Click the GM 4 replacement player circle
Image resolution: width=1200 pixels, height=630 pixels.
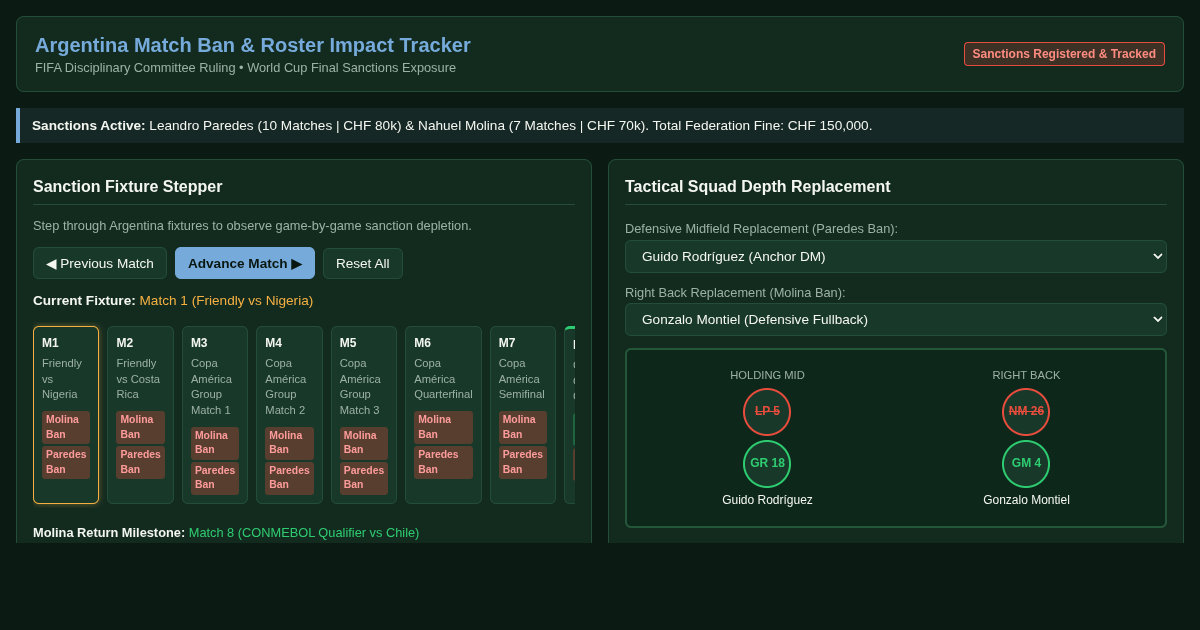1026,464
